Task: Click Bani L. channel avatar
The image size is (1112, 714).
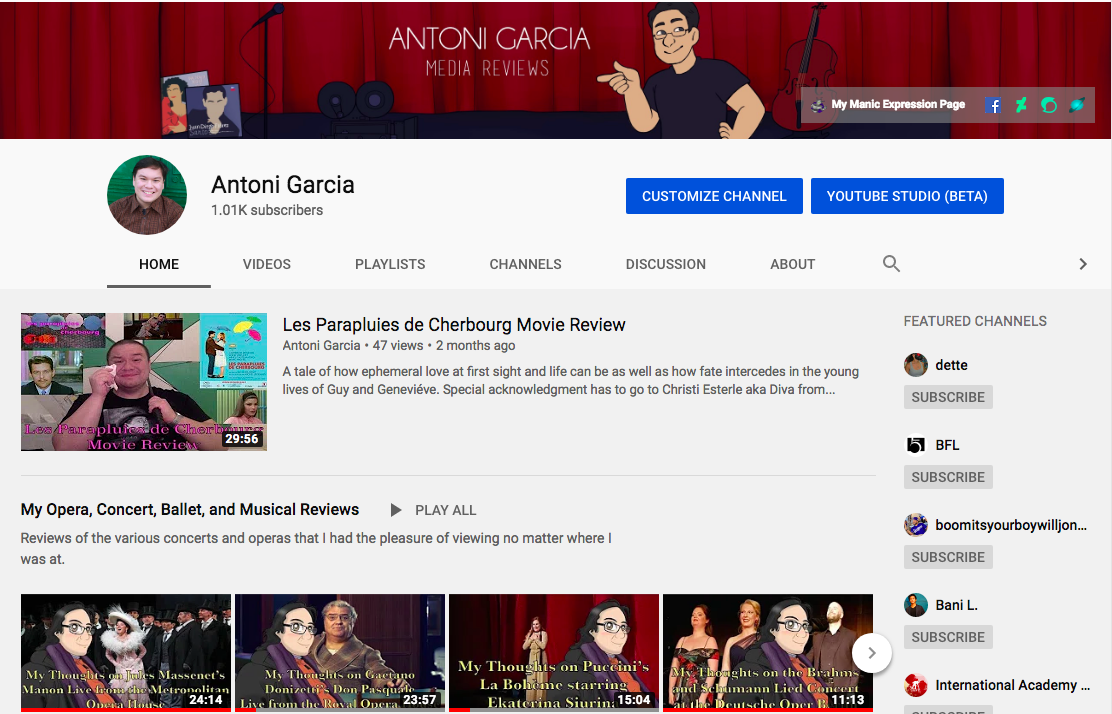Action: click(915, 605)
